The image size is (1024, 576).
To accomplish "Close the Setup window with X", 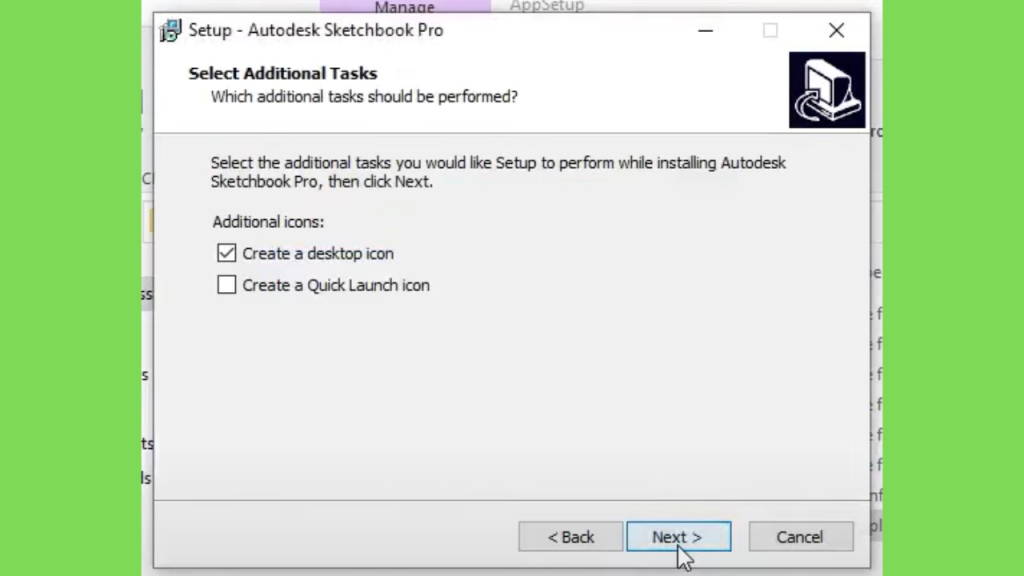I will (837, 31).
